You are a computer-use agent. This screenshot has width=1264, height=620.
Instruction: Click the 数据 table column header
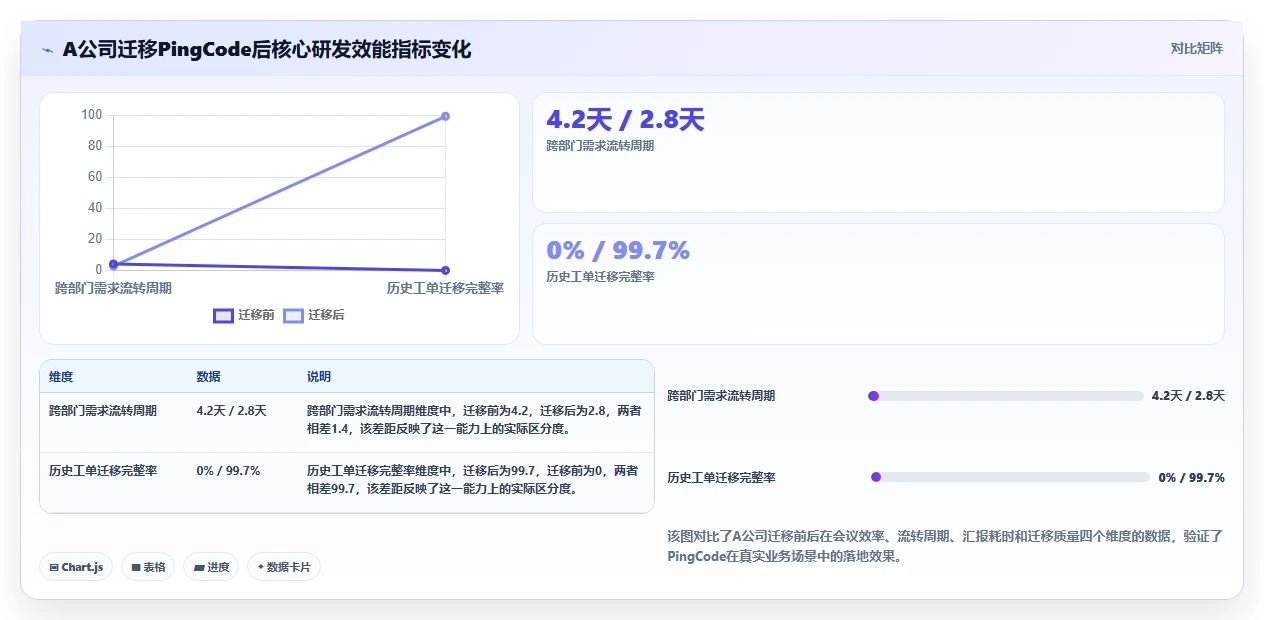(x=208, y=377)
